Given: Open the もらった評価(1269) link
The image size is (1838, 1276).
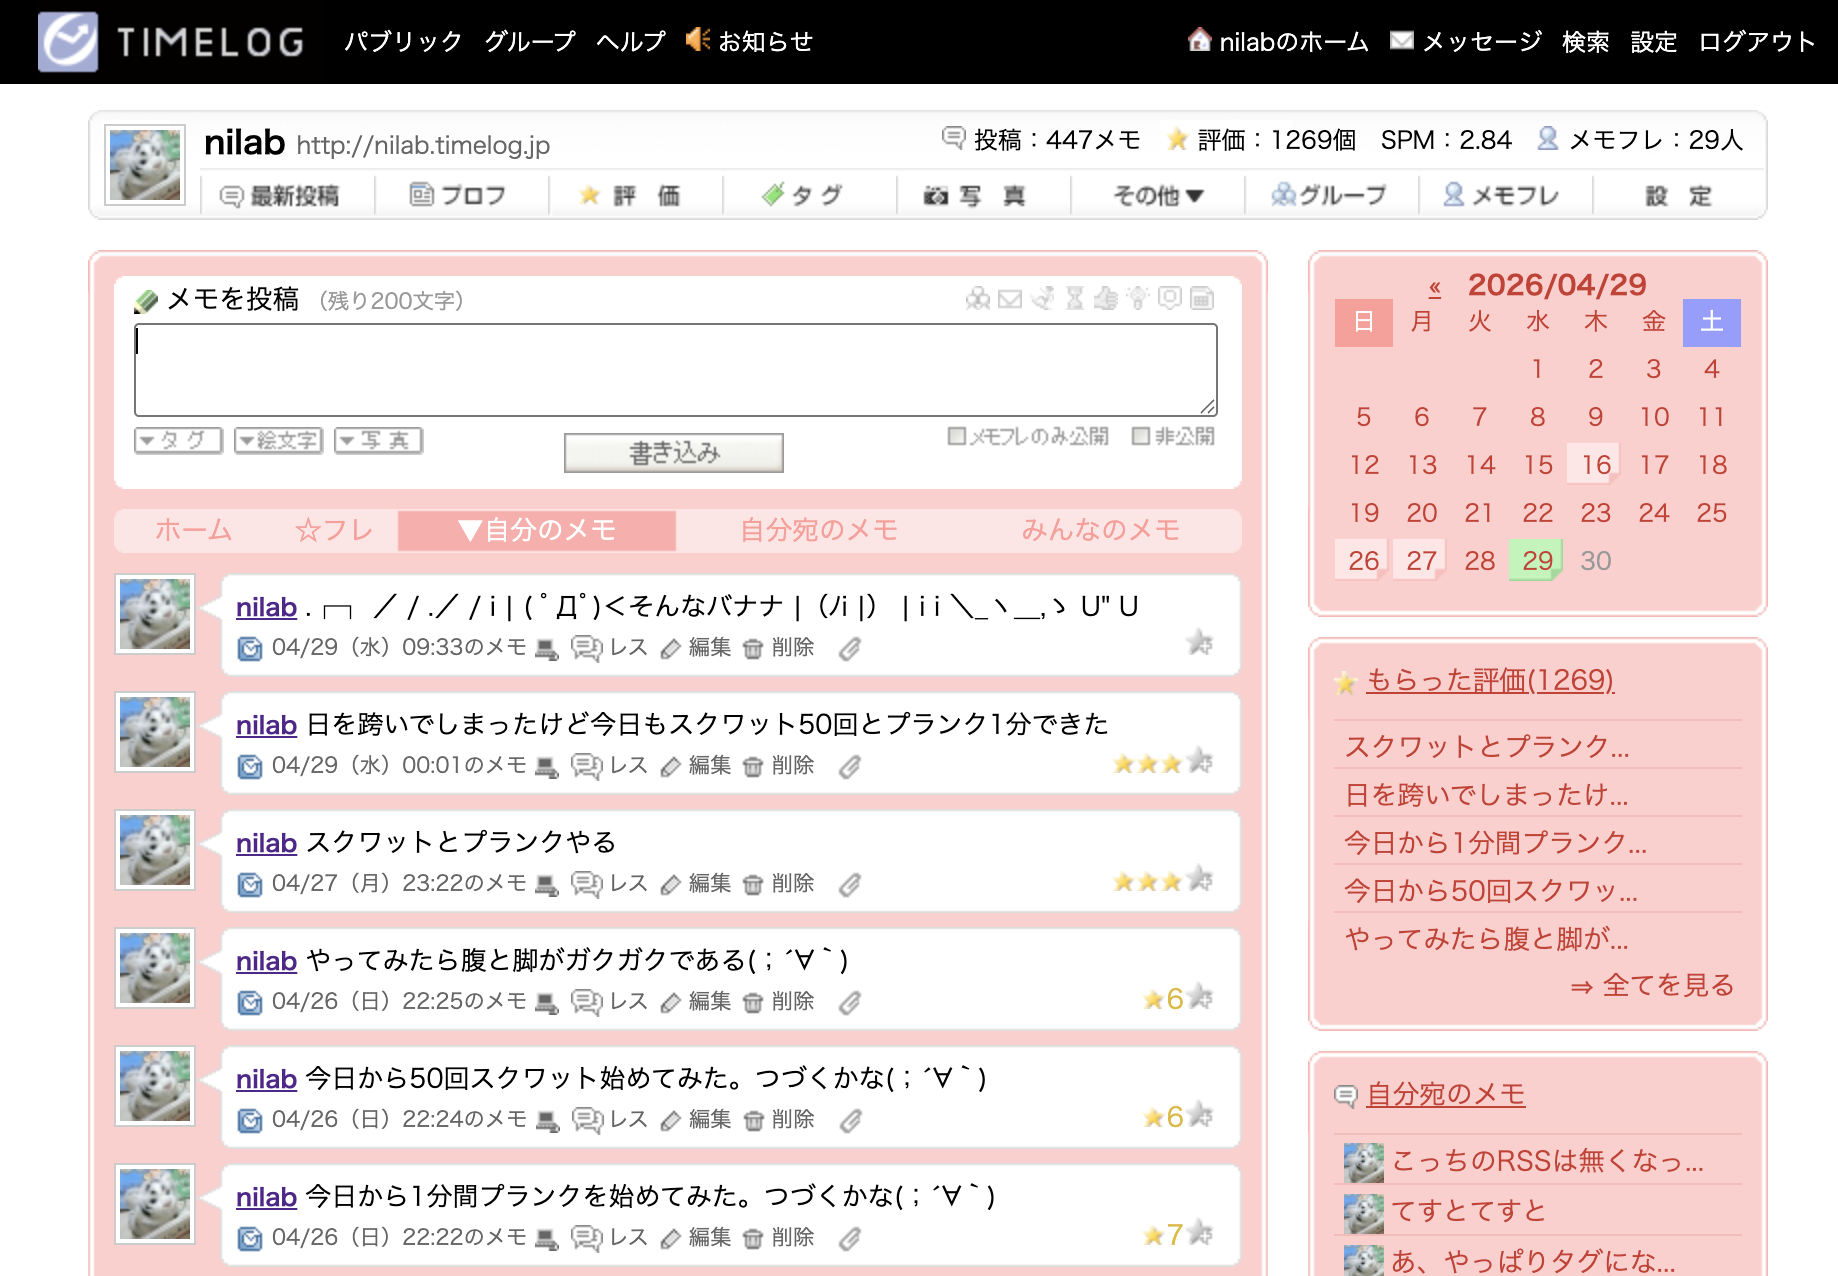Looking at the screenshot, I should click(1489, 680).
